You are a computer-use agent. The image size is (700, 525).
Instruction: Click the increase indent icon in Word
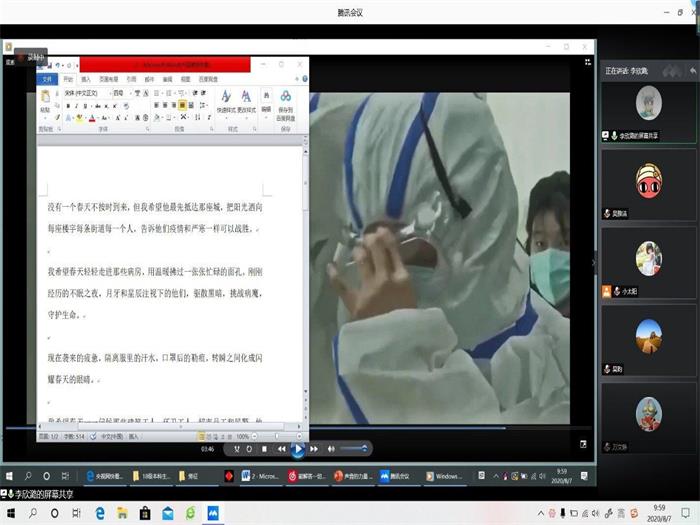coord(204,93)
